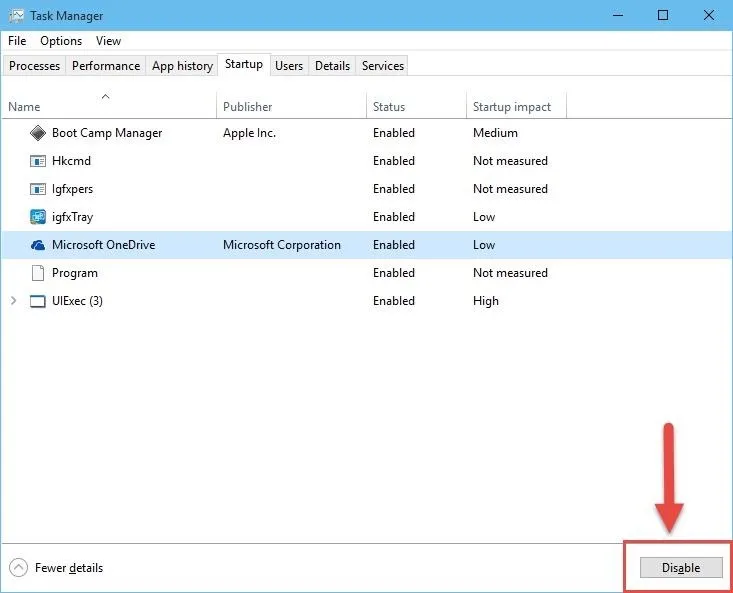Click the Microsoft Corporation publisher cell

(x=282, y=245)
